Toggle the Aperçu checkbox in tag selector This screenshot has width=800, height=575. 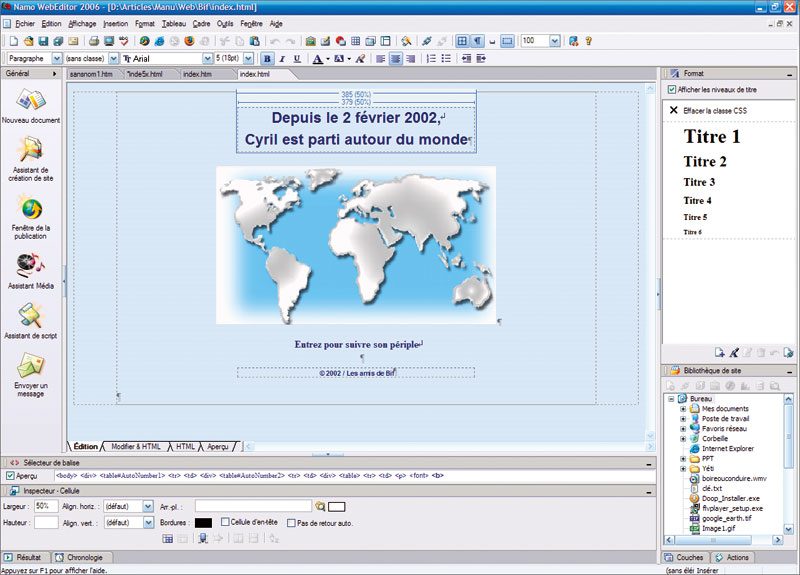point(10,476)
